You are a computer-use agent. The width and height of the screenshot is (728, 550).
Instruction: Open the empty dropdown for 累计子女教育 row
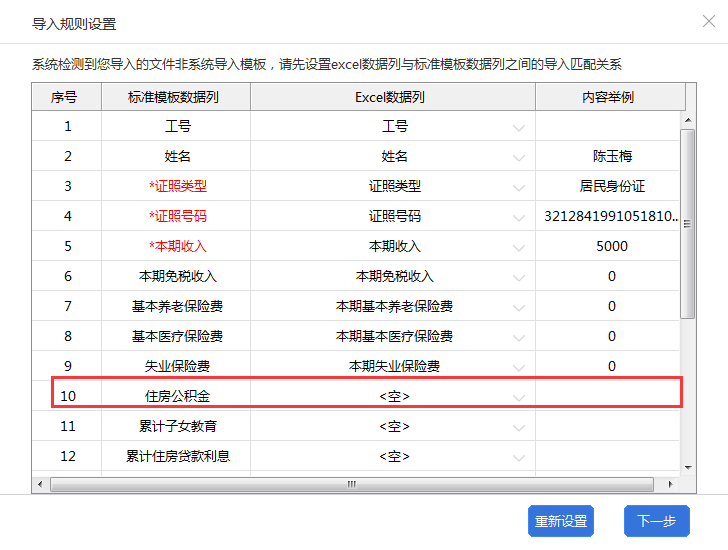pyautogui.click(x=519, y=427)
